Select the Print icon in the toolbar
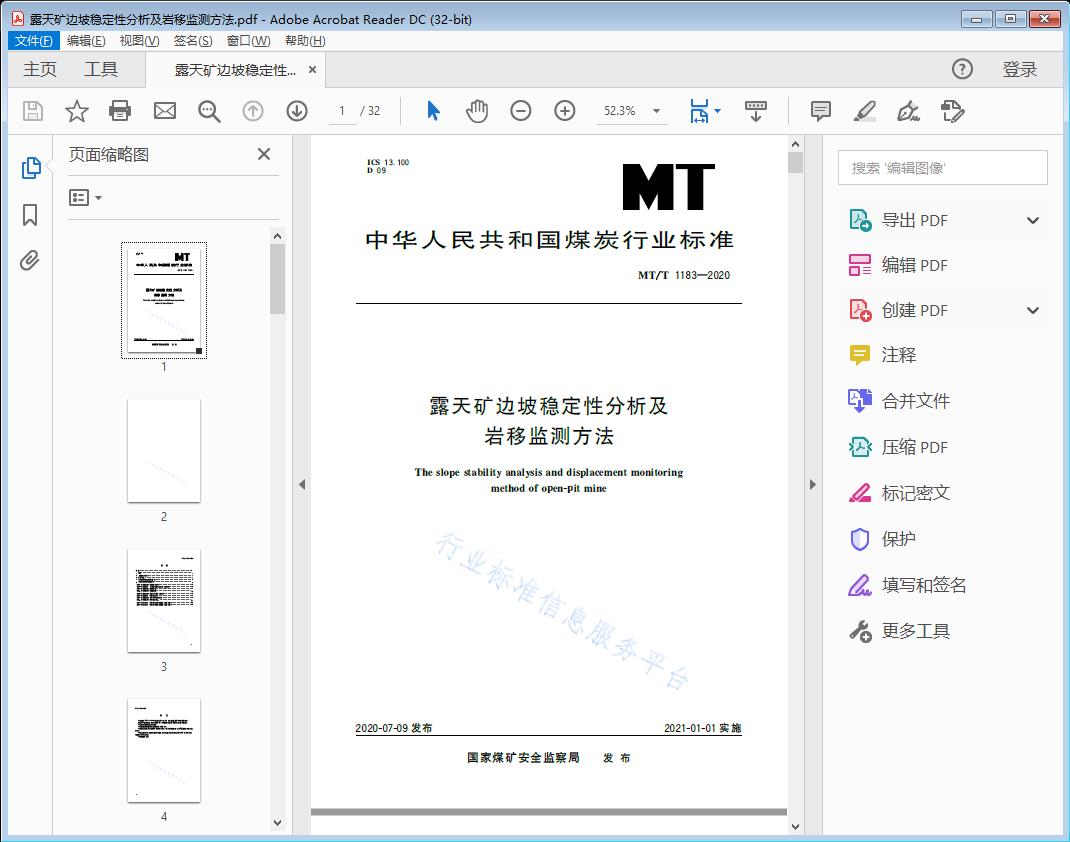Screen dimensions: 1070x842 120,111
